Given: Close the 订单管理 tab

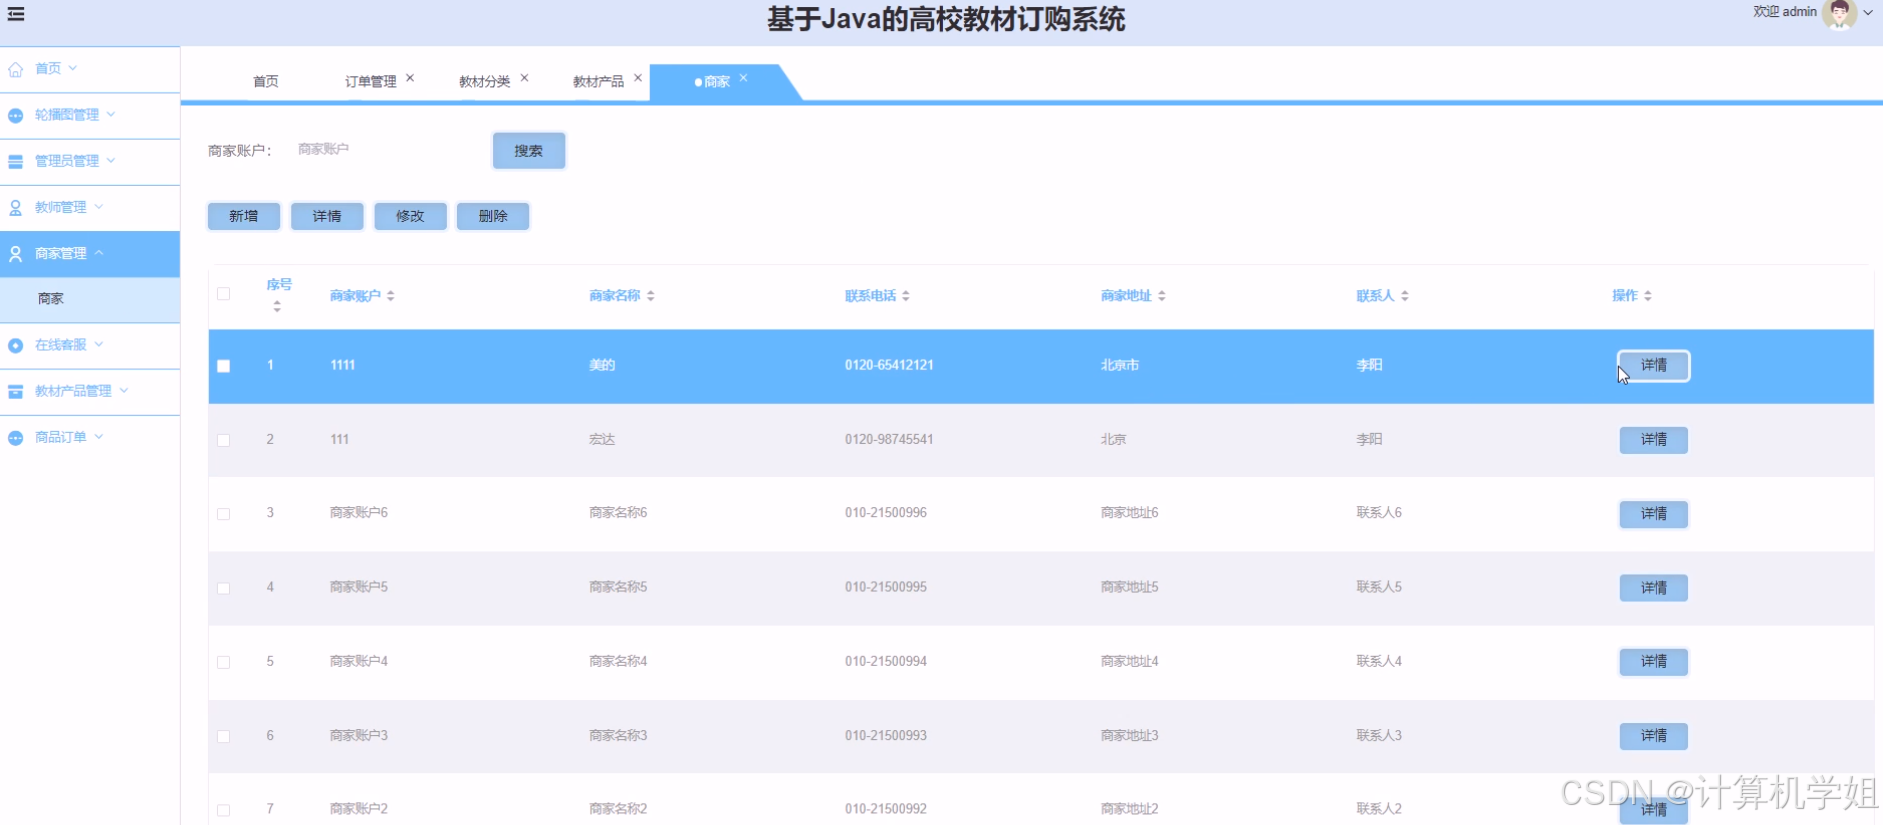Looking at the screenshot, I should pyautogui.click(x=410, y=78).
